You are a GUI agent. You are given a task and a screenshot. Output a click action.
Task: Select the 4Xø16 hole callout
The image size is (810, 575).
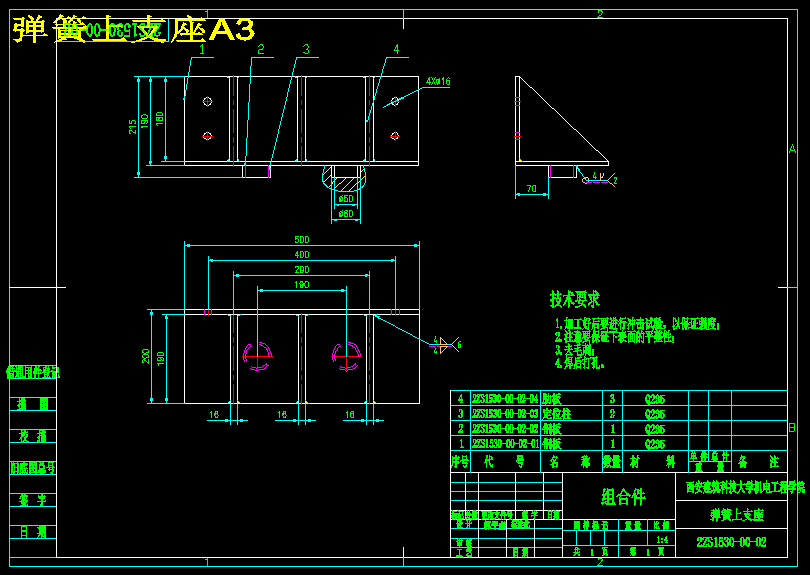438,82
